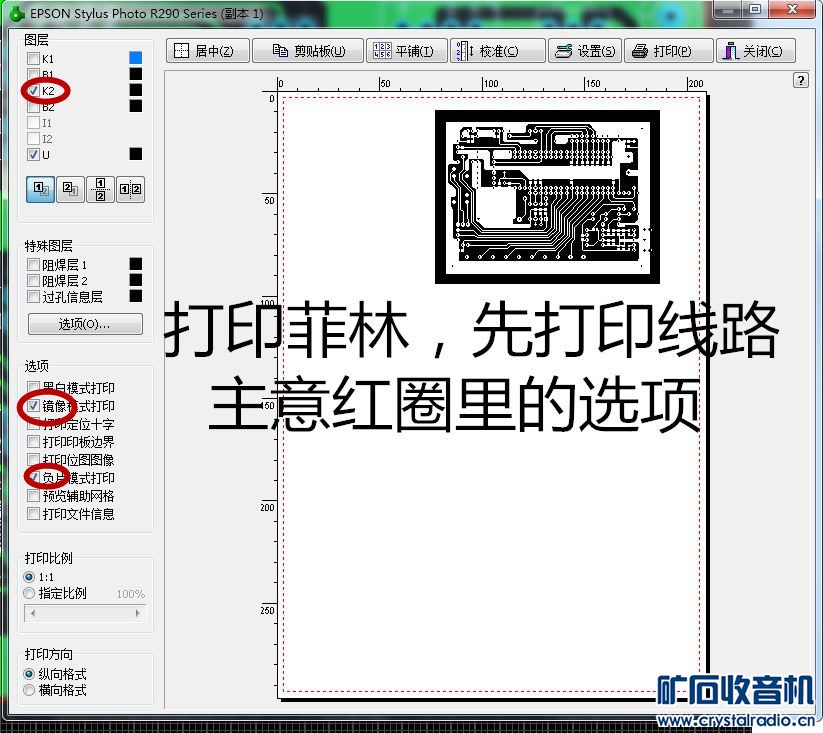Click the 居中 (center) toolbar button
823x733 pixels.
point(208,51)
